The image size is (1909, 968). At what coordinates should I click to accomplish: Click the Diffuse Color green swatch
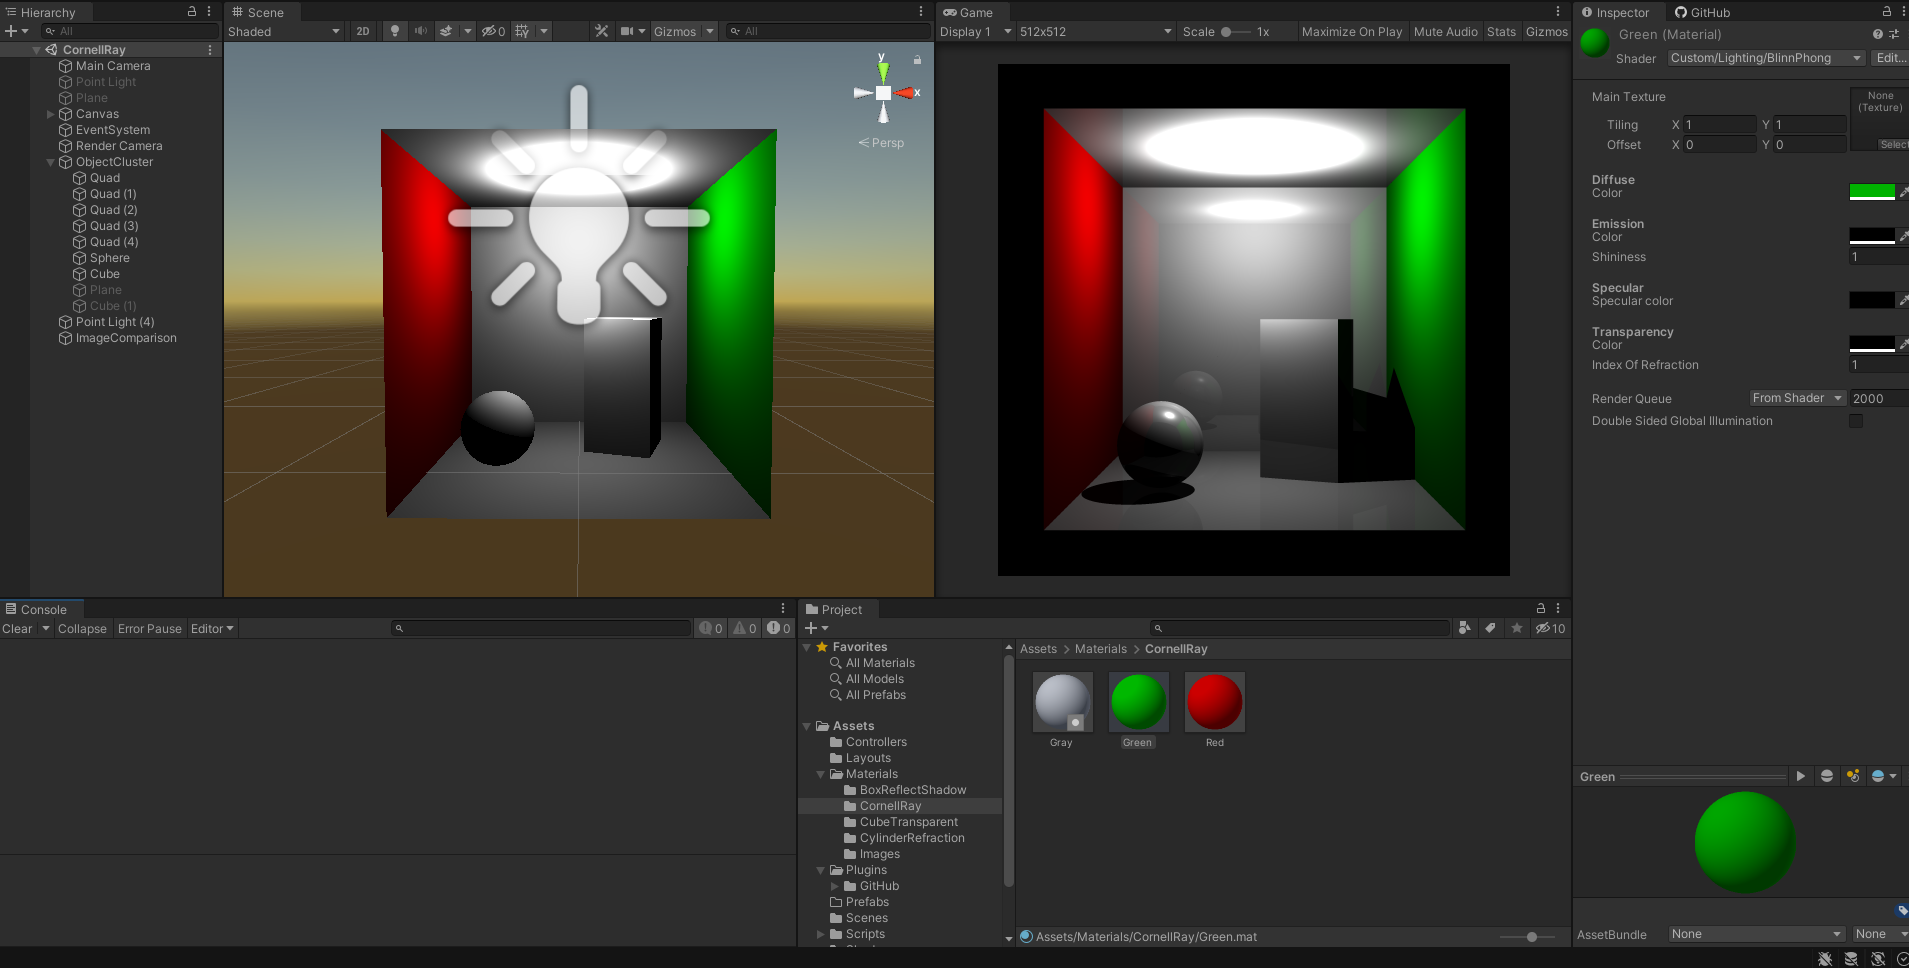[1874, 190]
